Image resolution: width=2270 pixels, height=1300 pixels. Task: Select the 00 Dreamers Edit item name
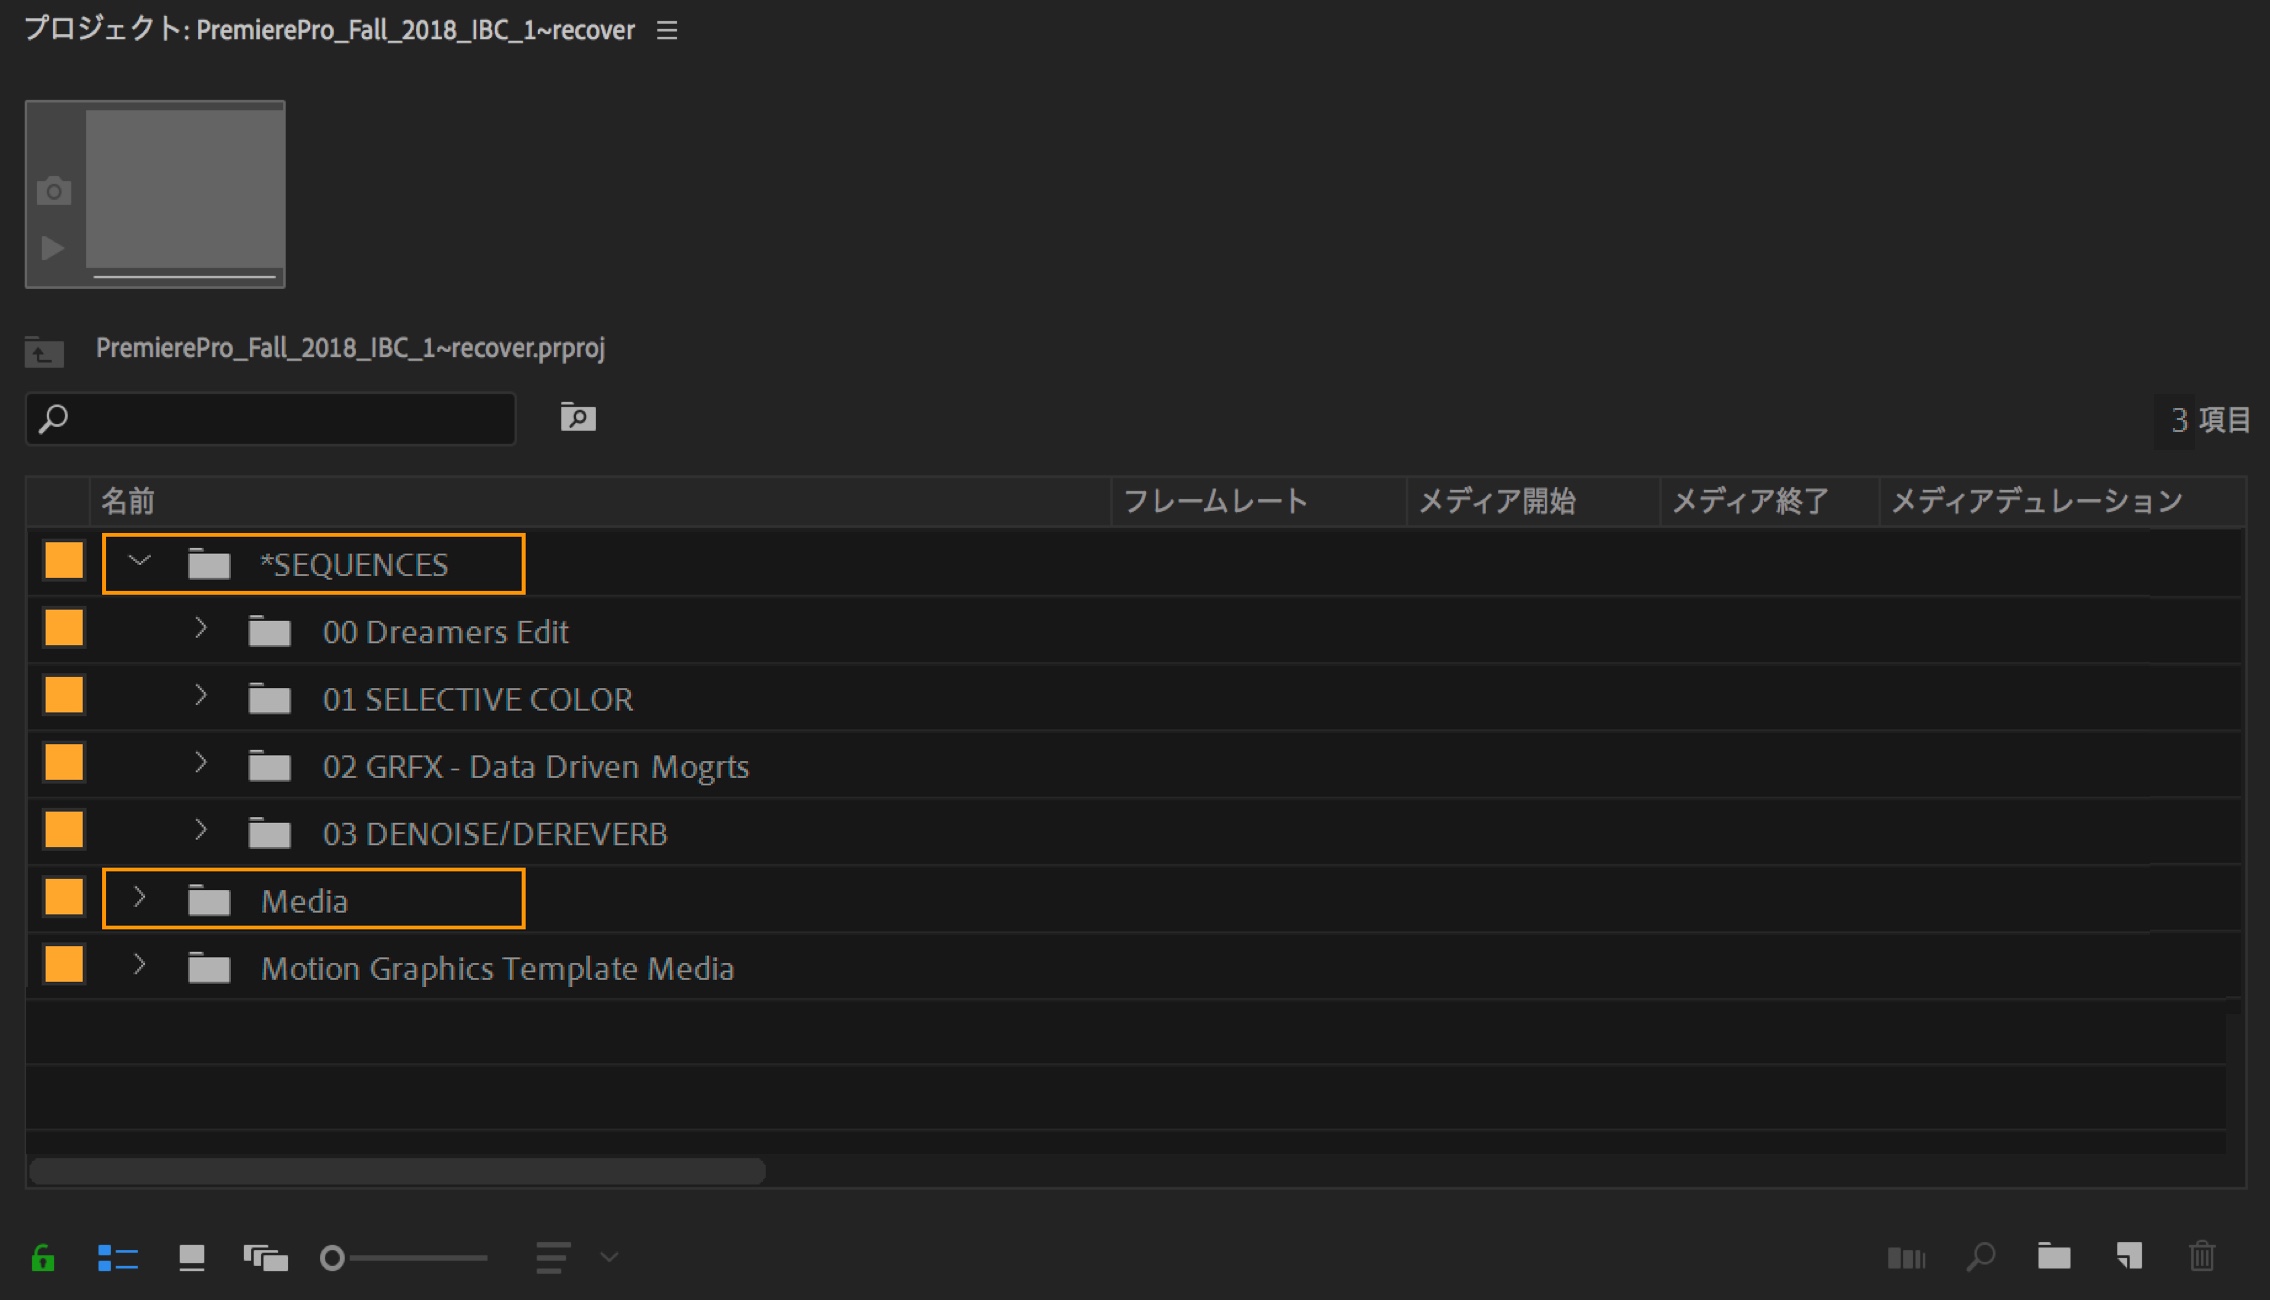446,632
